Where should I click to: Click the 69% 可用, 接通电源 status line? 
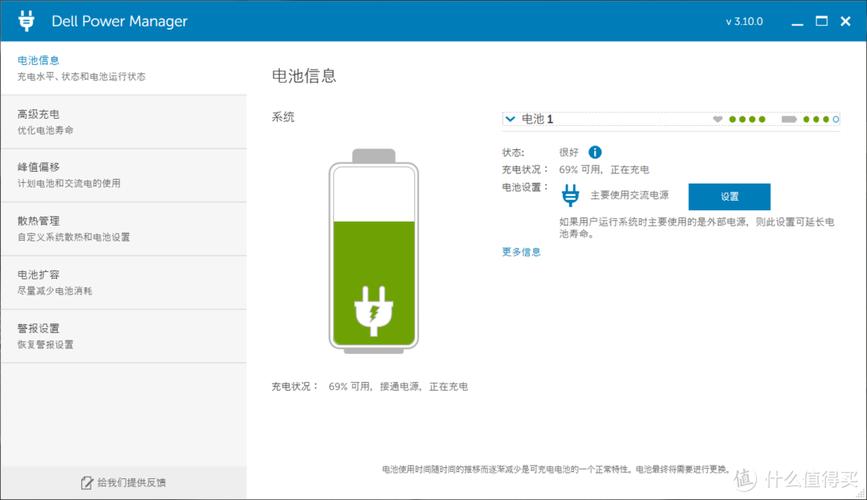coord(398,386)
